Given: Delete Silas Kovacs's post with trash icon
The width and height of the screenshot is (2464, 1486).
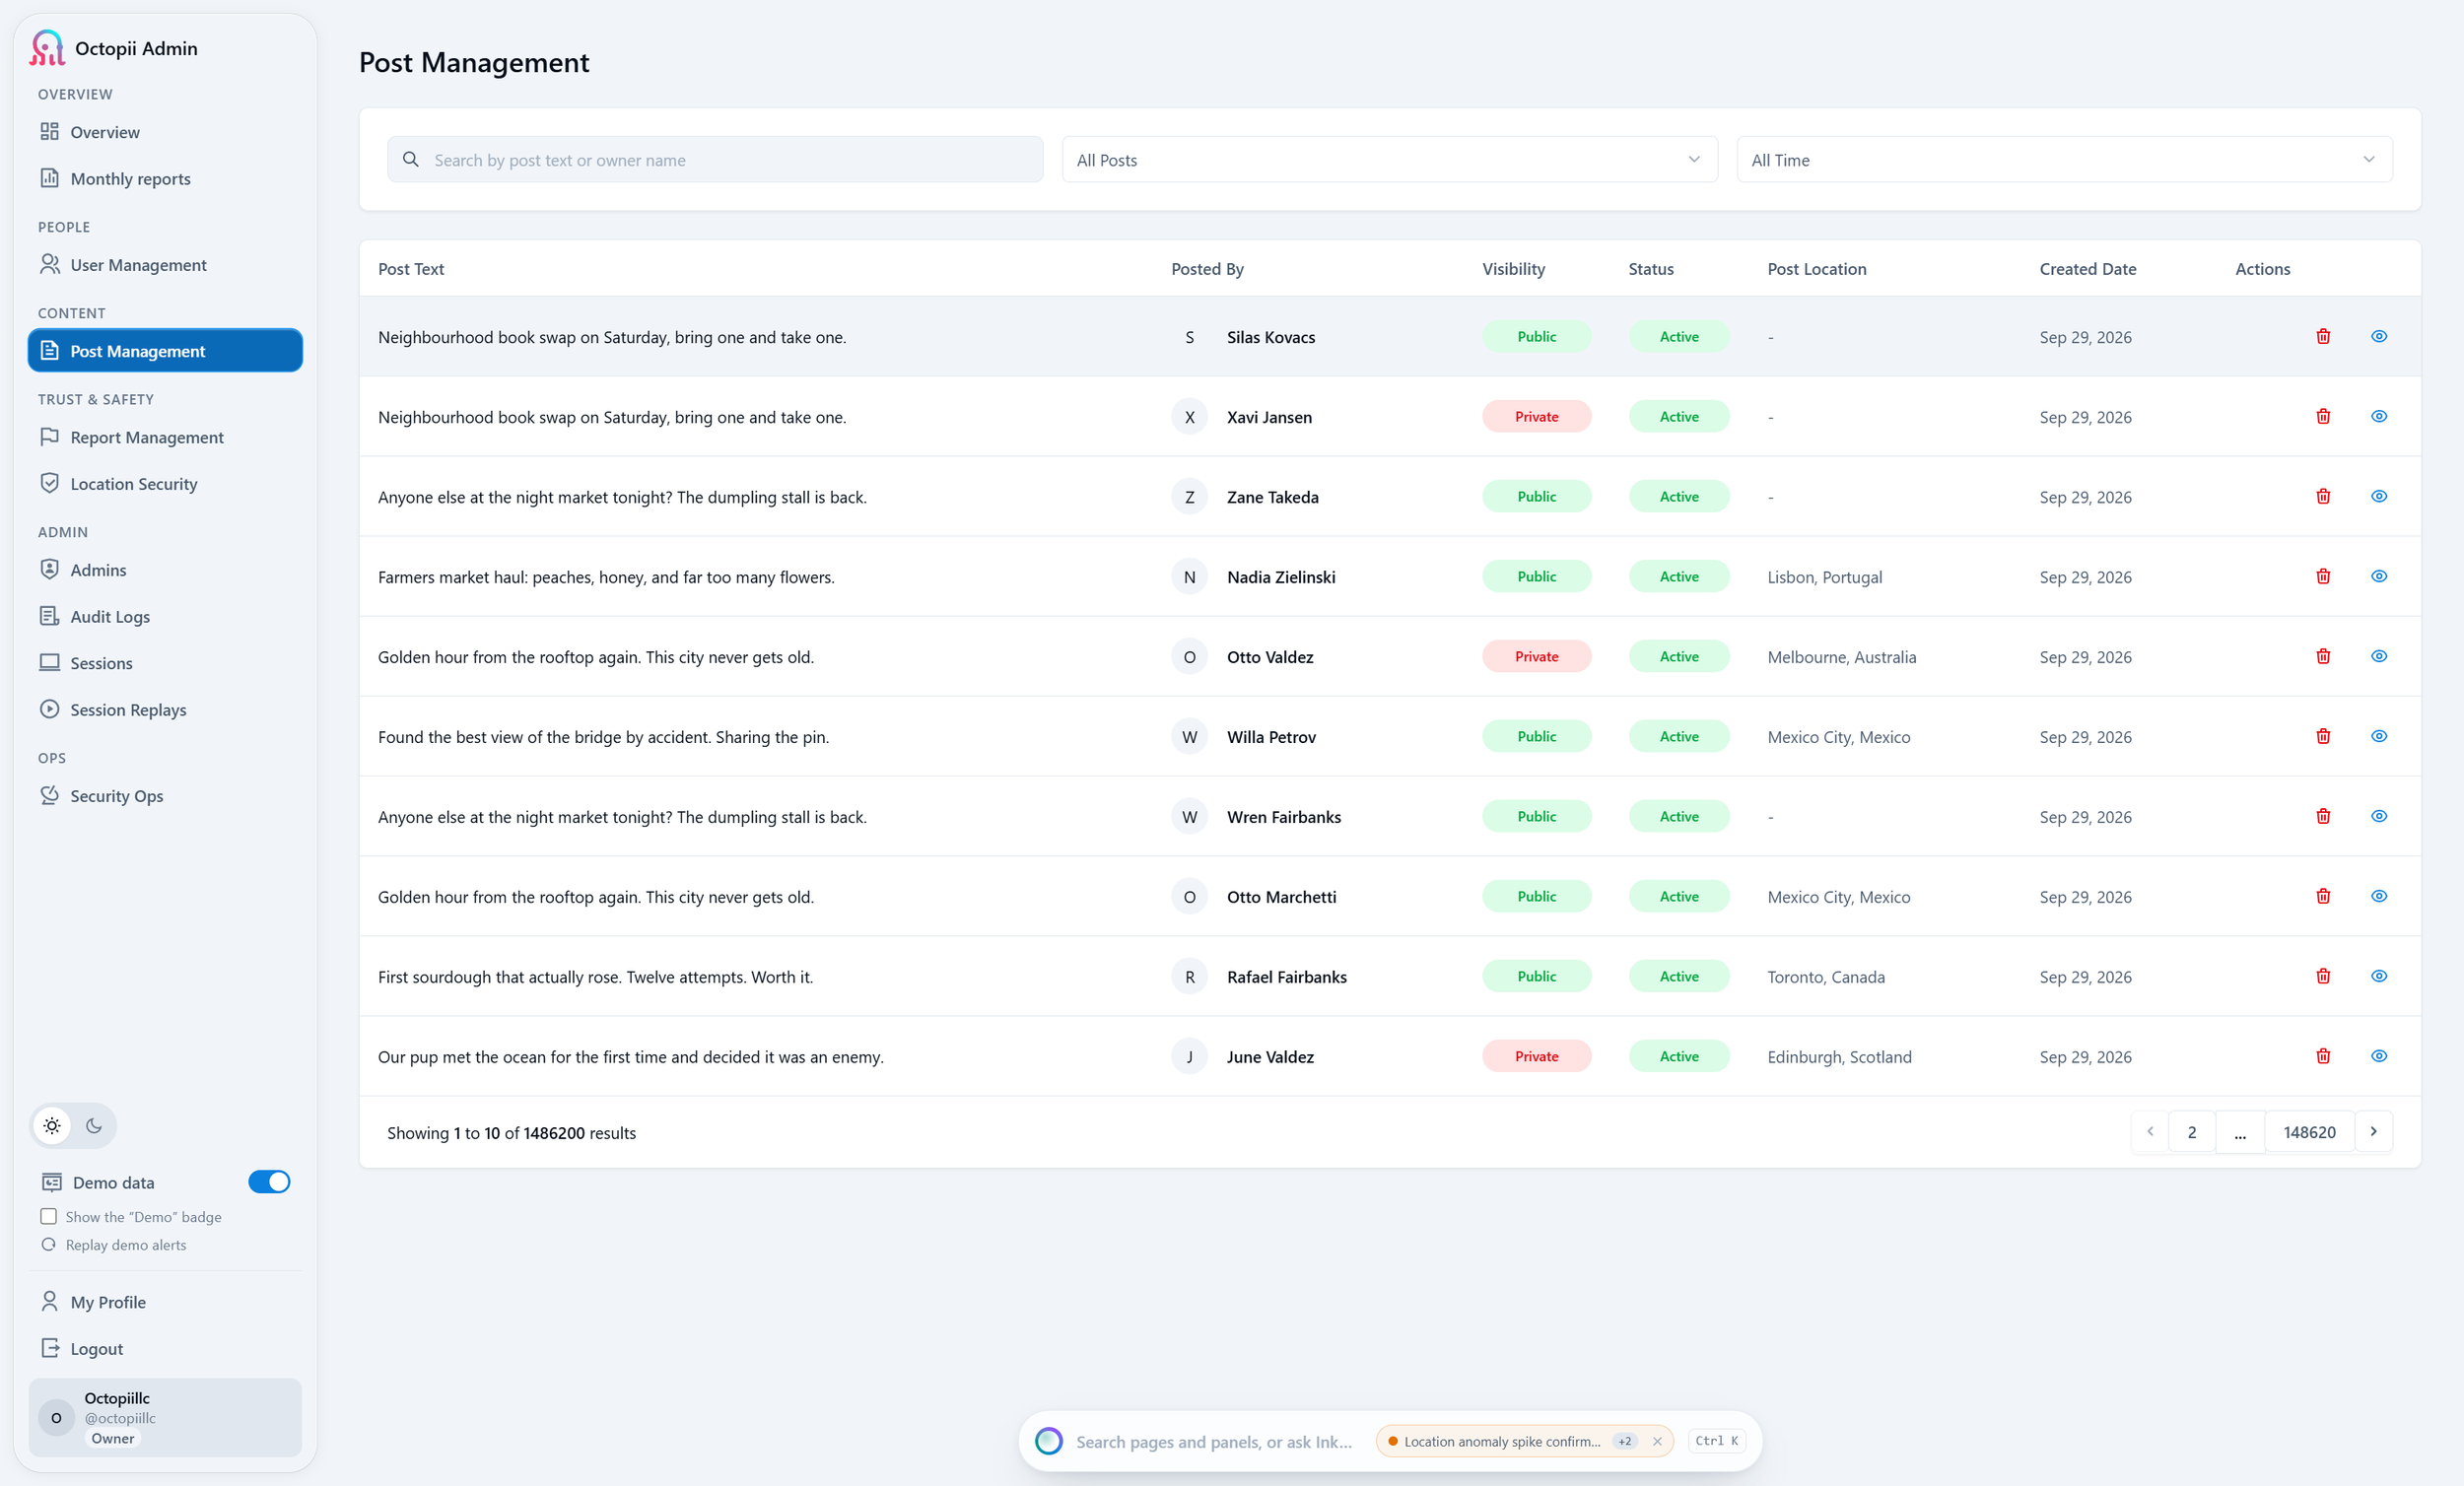Looking at the screenshot, I should pyautogui.click(x=2323, y=336).
